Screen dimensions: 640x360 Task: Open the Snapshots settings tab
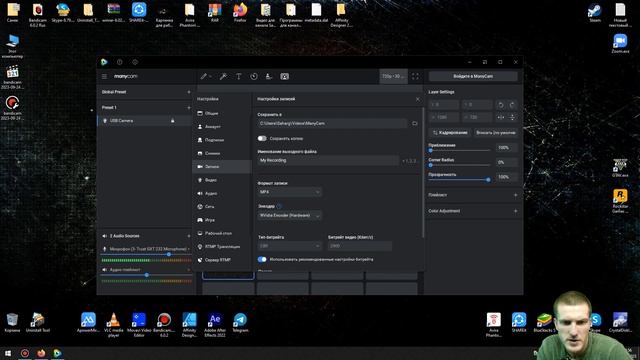click(x=222, y=153)
